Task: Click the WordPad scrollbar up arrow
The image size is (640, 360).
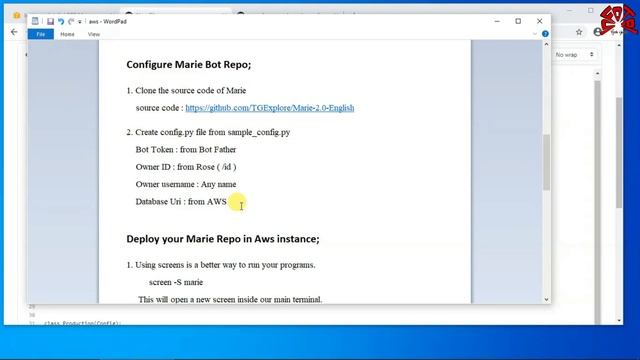Action: pos(547,44)
